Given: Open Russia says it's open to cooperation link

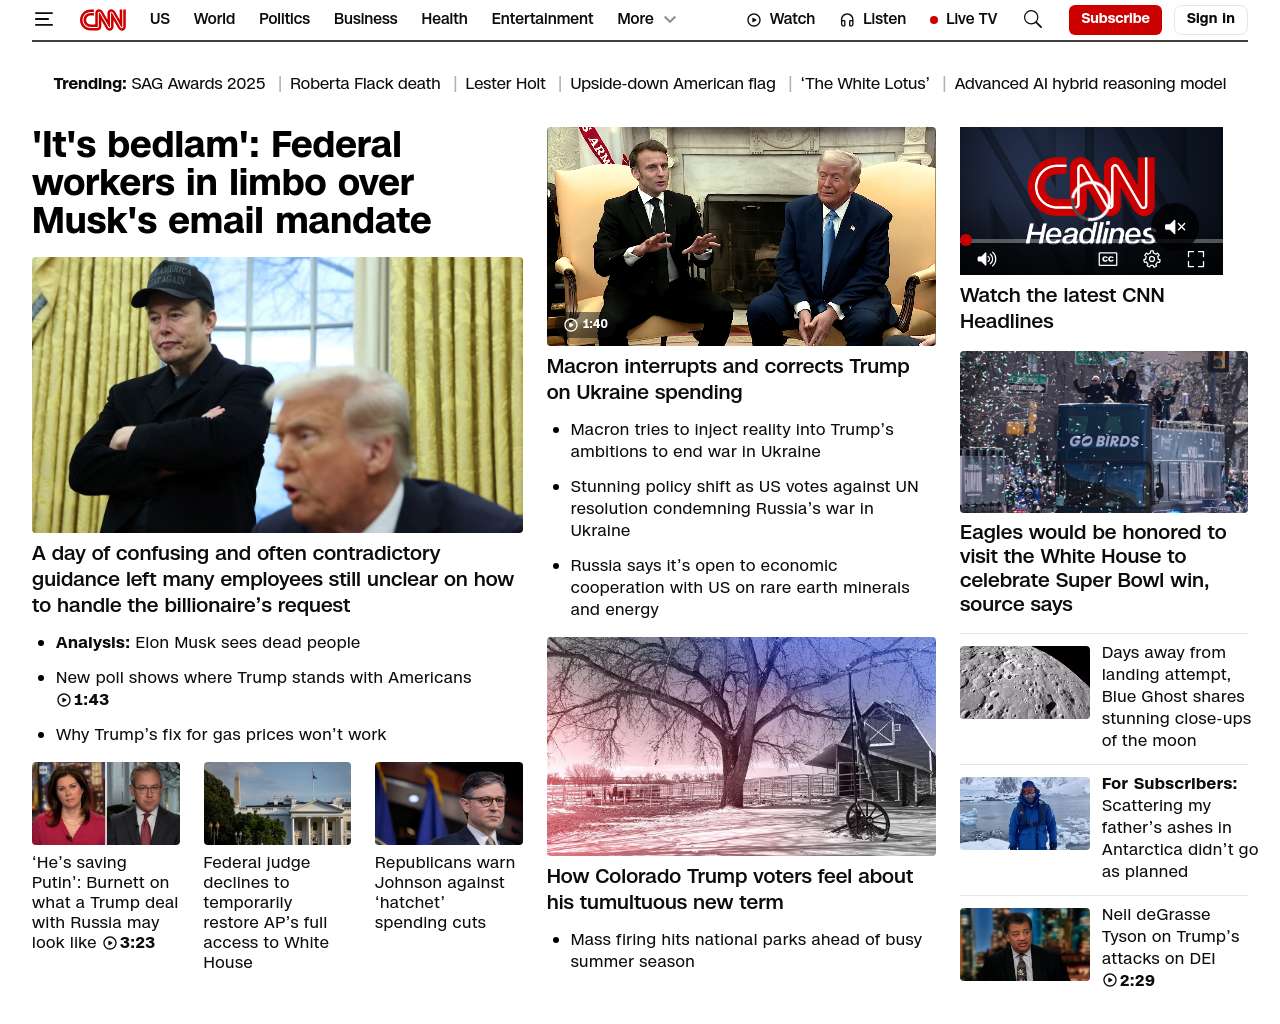Looking at the screenshot, I should point(740,587).
